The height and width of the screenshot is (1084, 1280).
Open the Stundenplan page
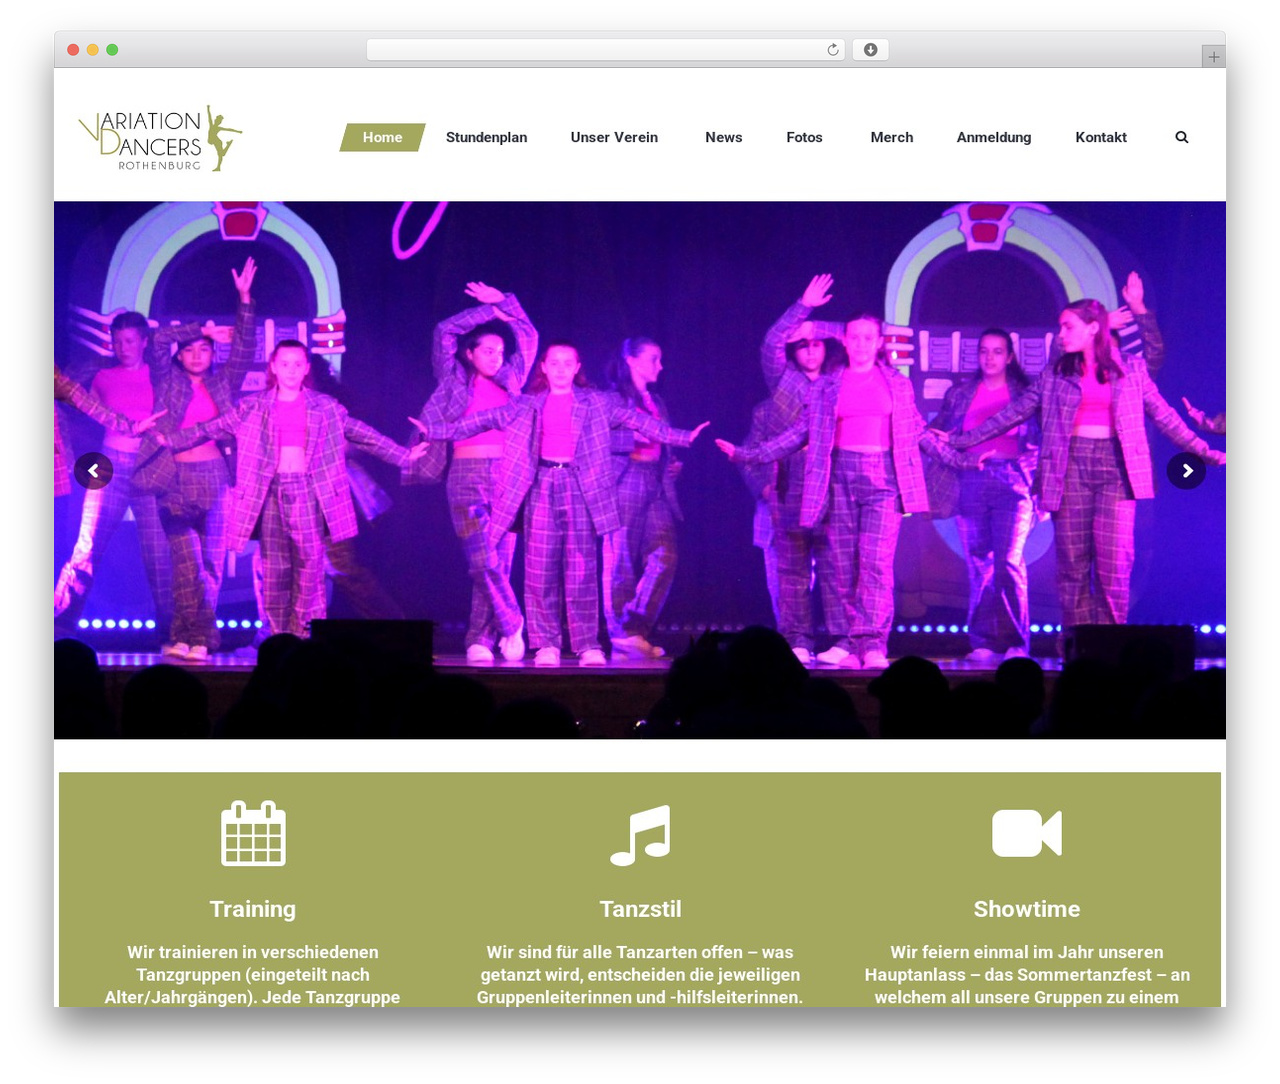point(486,137)
